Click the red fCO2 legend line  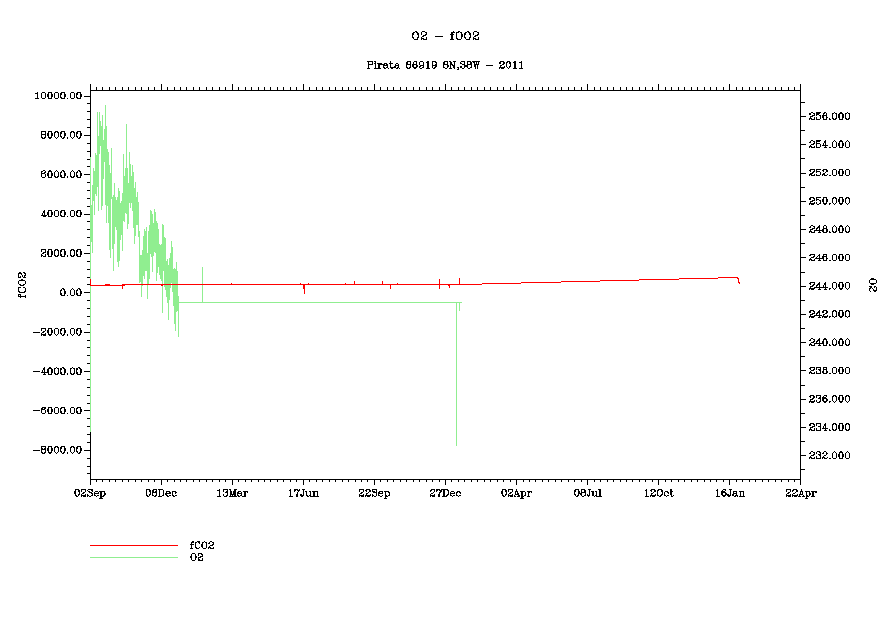pos(133,546)
